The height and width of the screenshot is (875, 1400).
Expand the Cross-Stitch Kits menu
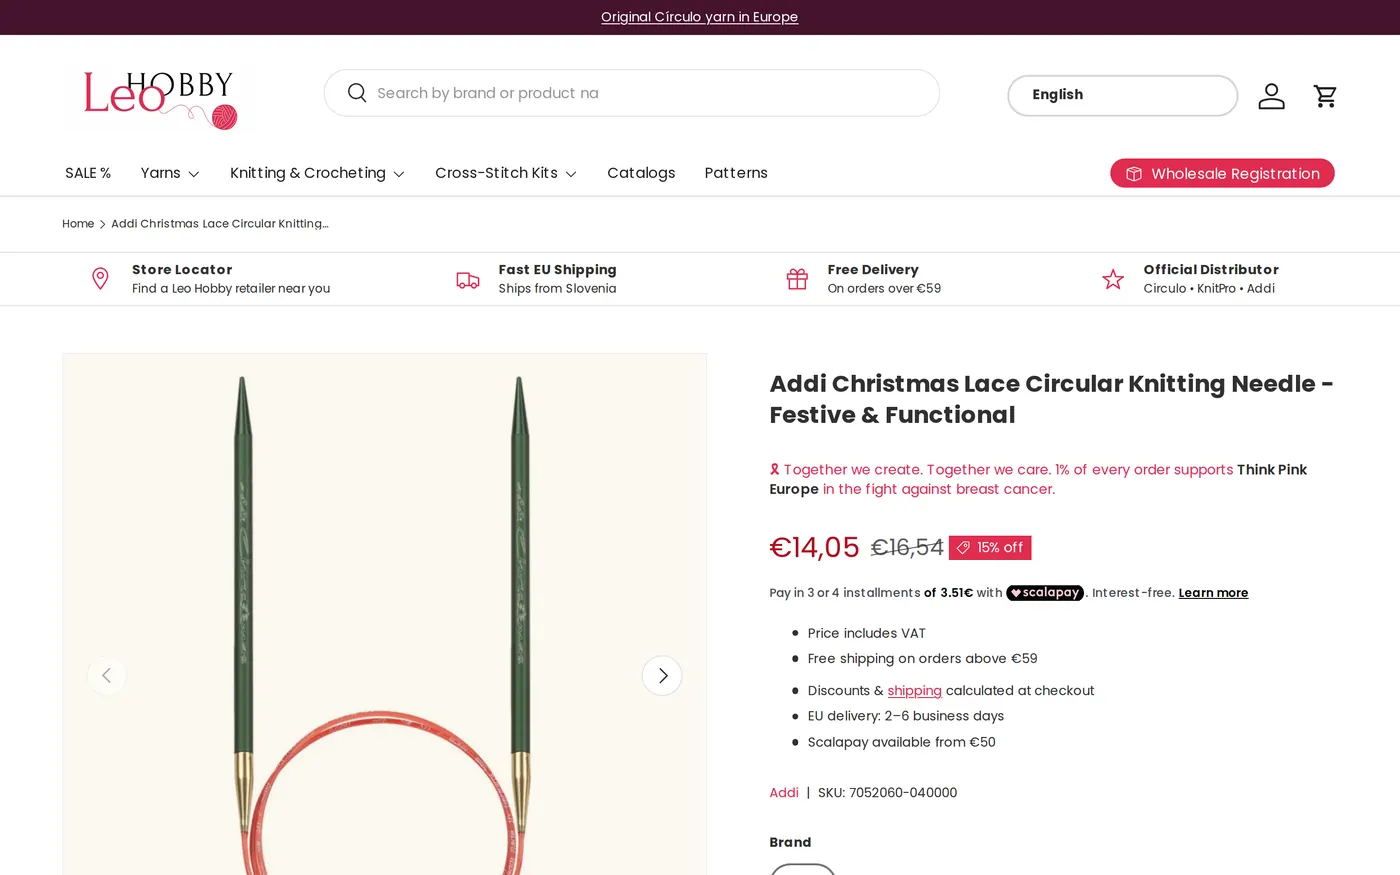506,173
